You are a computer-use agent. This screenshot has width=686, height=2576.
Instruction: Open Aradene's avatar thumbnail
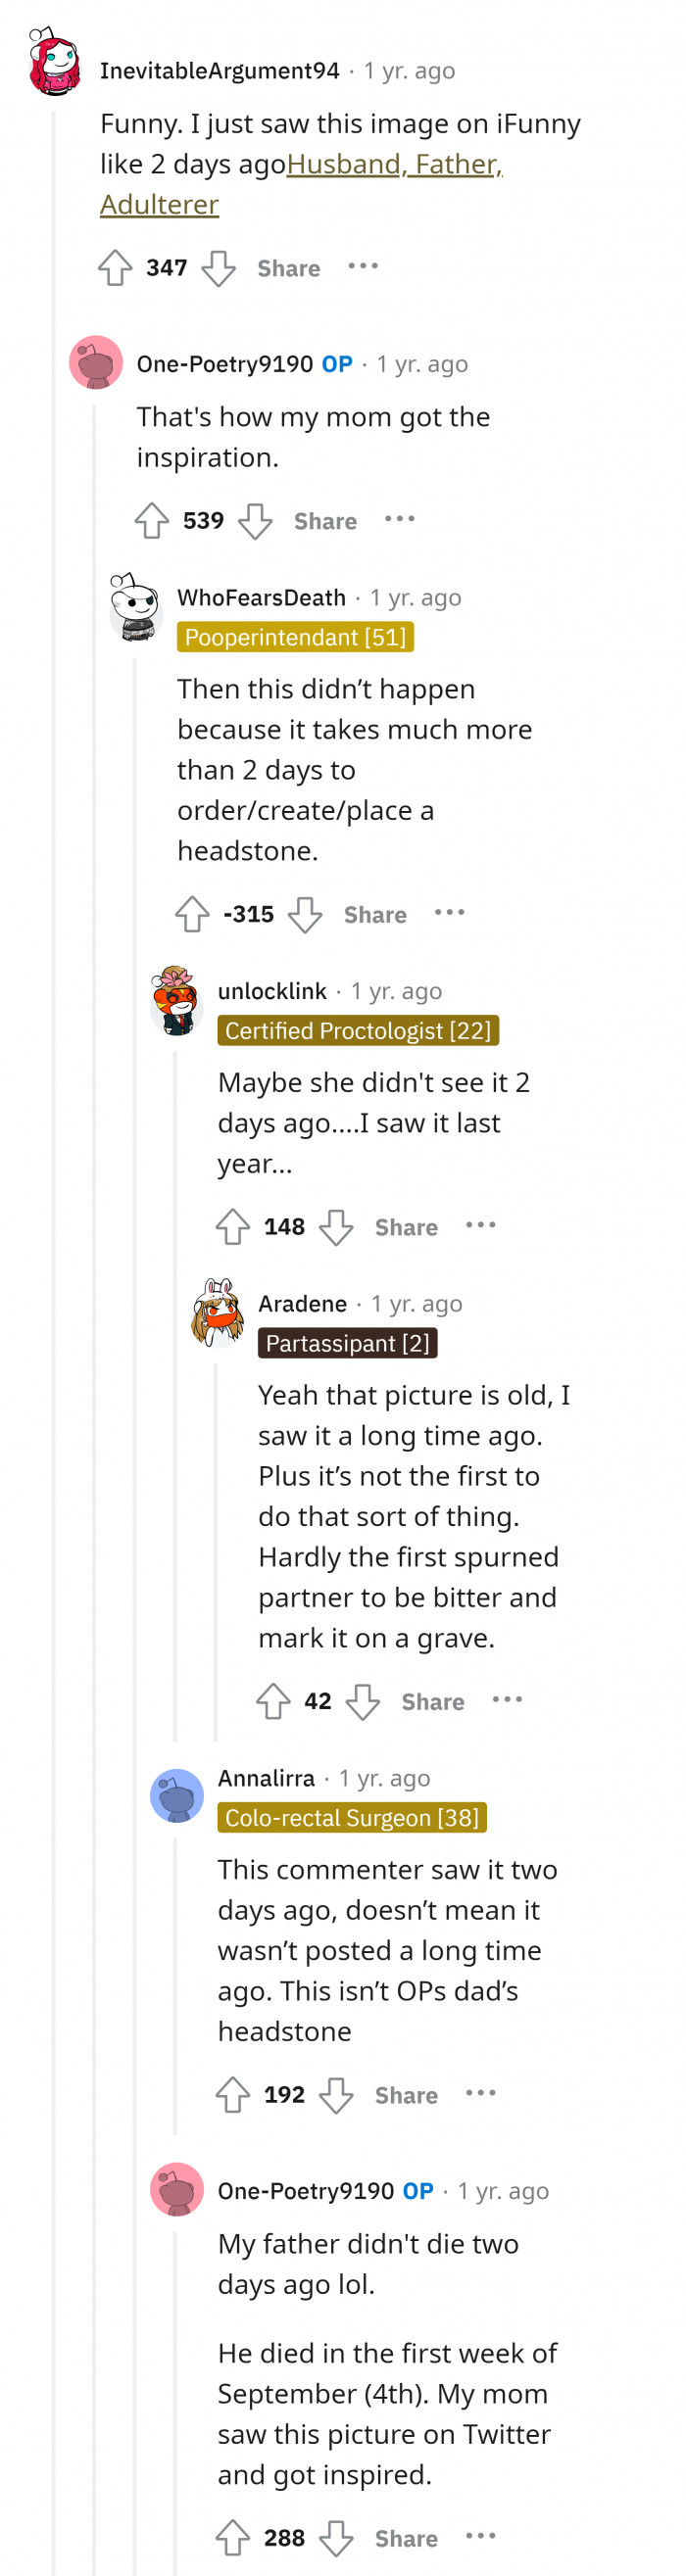(218, 1313)
